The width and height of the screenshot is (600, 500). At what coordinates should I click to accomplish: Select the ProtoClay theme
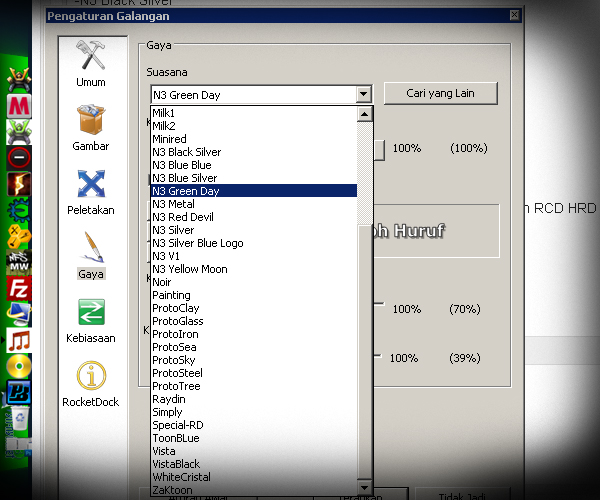click(254, 308)
